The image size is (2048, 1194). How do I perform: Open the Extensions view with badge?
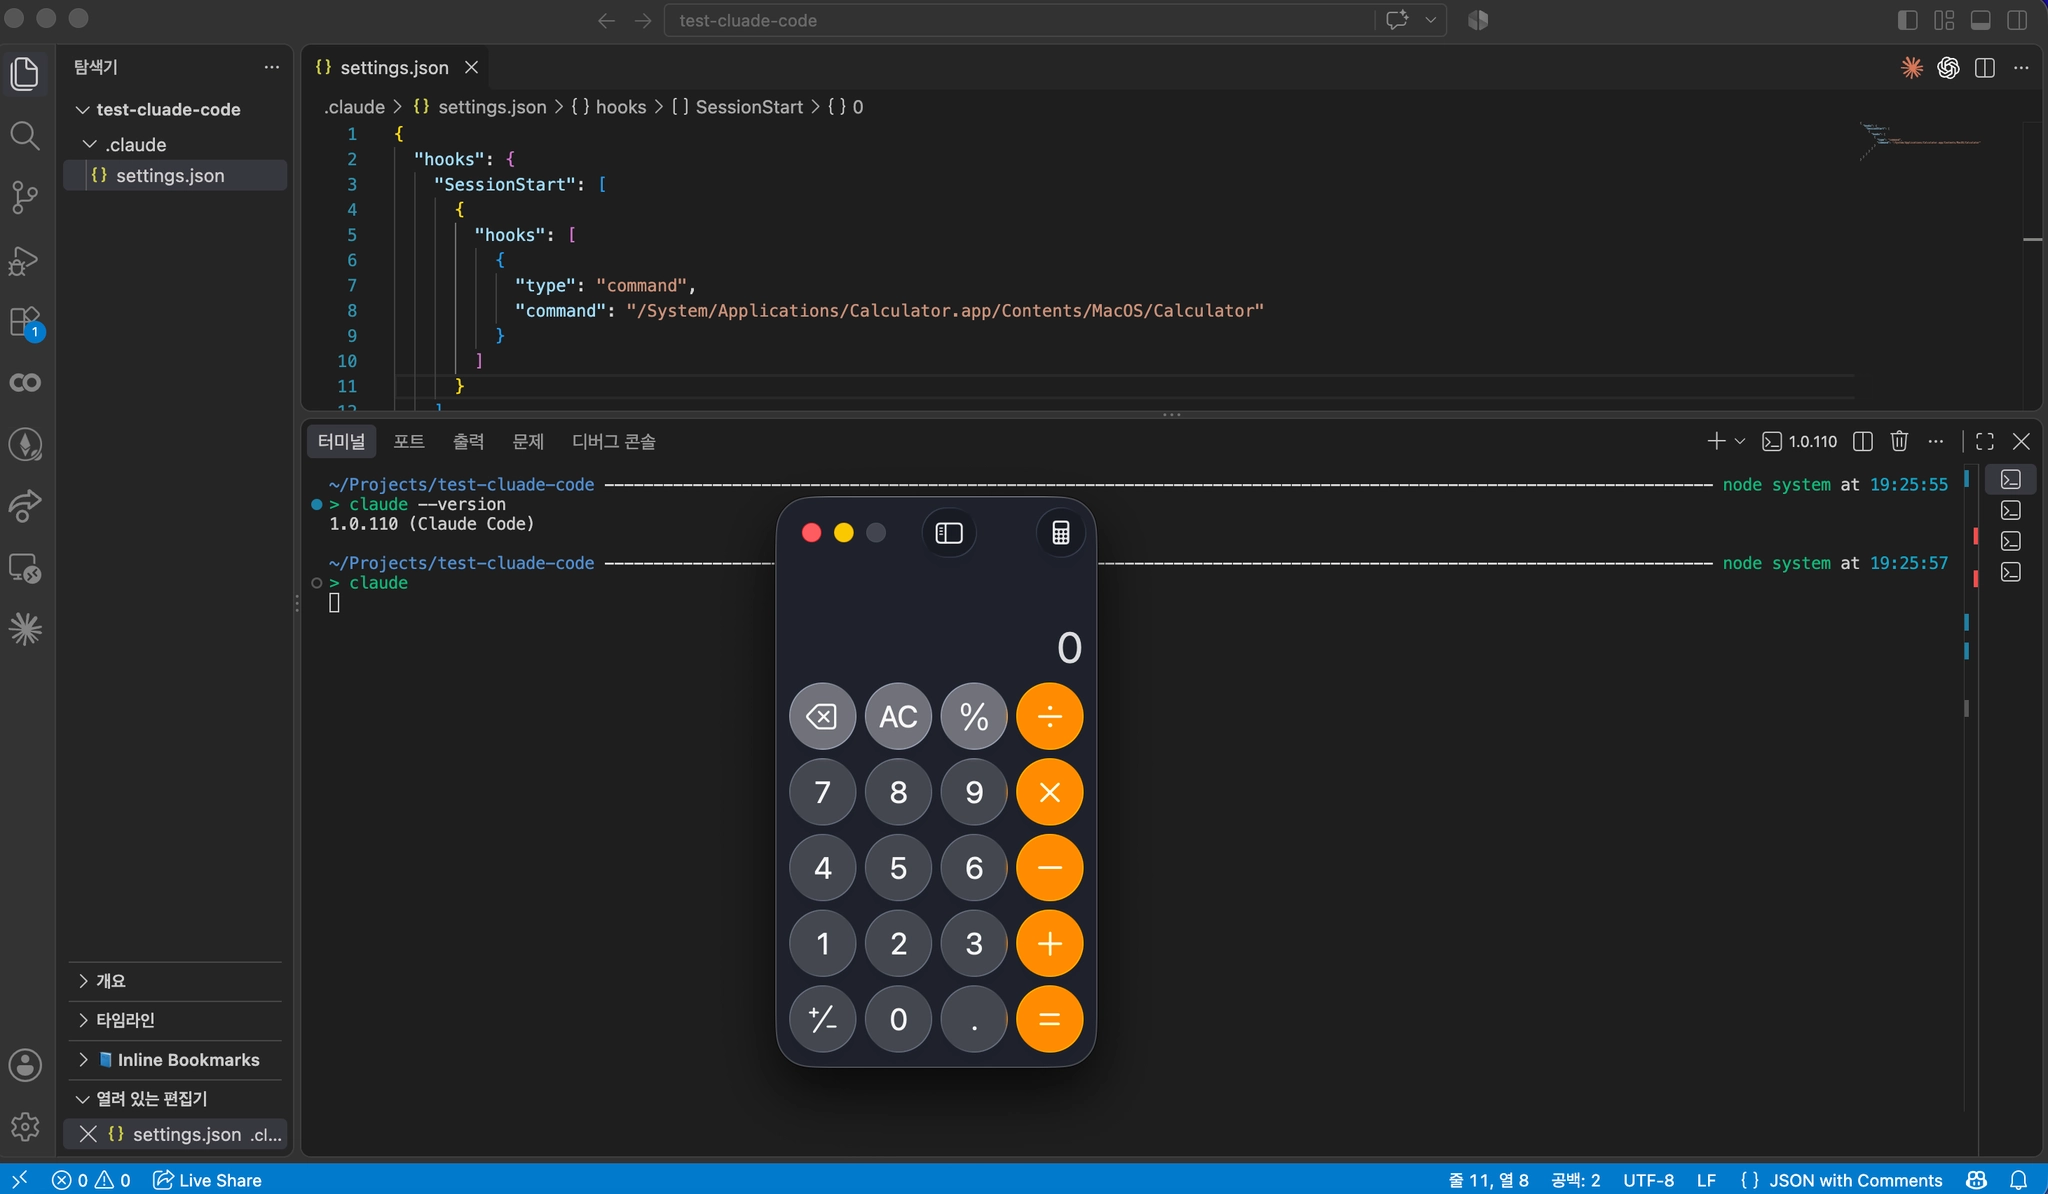(25, 322)
